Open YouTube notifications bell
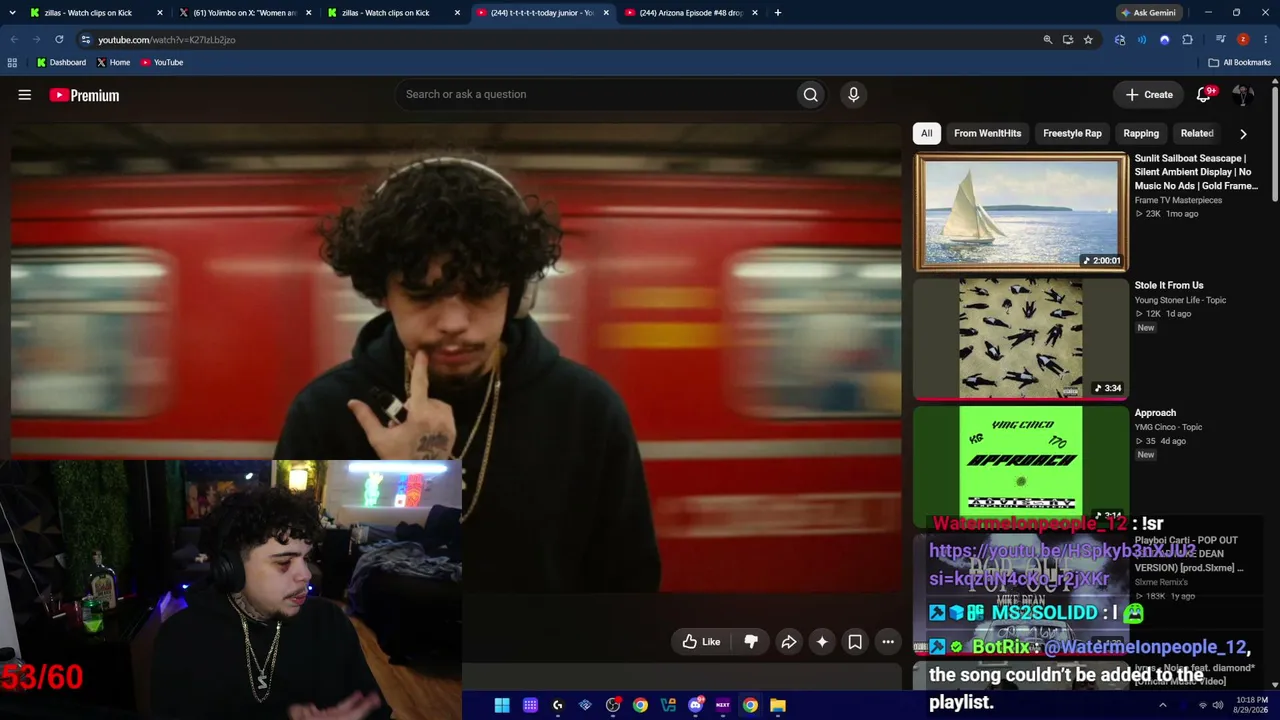 click(1204, 94)
